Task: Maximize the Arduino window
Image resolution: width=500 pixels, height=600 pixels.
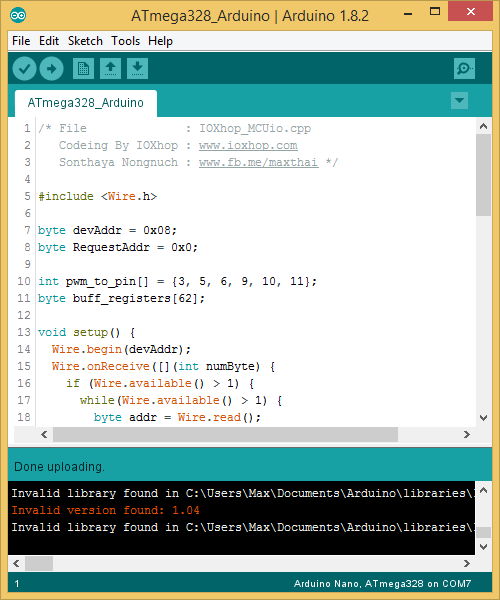Action: [435, 11]
